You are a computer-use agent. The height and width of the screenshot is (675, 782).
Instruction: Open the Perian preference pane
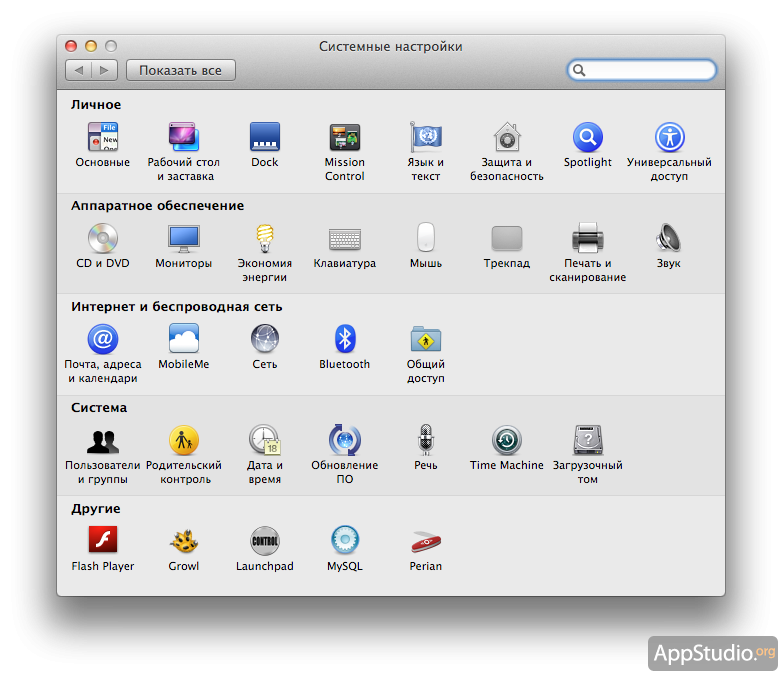pyautogui.click(x=426, y=542)
